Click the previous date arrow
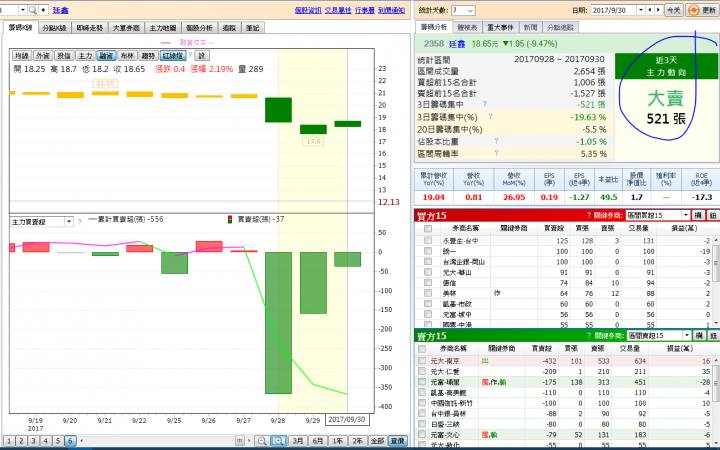Viewport: 720px width, 450px height. coord(650,10)
